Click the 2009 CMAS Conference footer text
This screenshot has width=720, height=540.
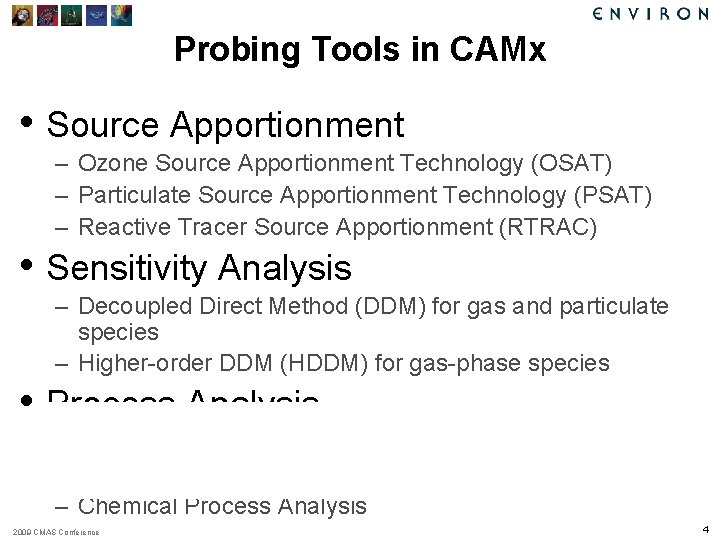click(x=56, y=532)
